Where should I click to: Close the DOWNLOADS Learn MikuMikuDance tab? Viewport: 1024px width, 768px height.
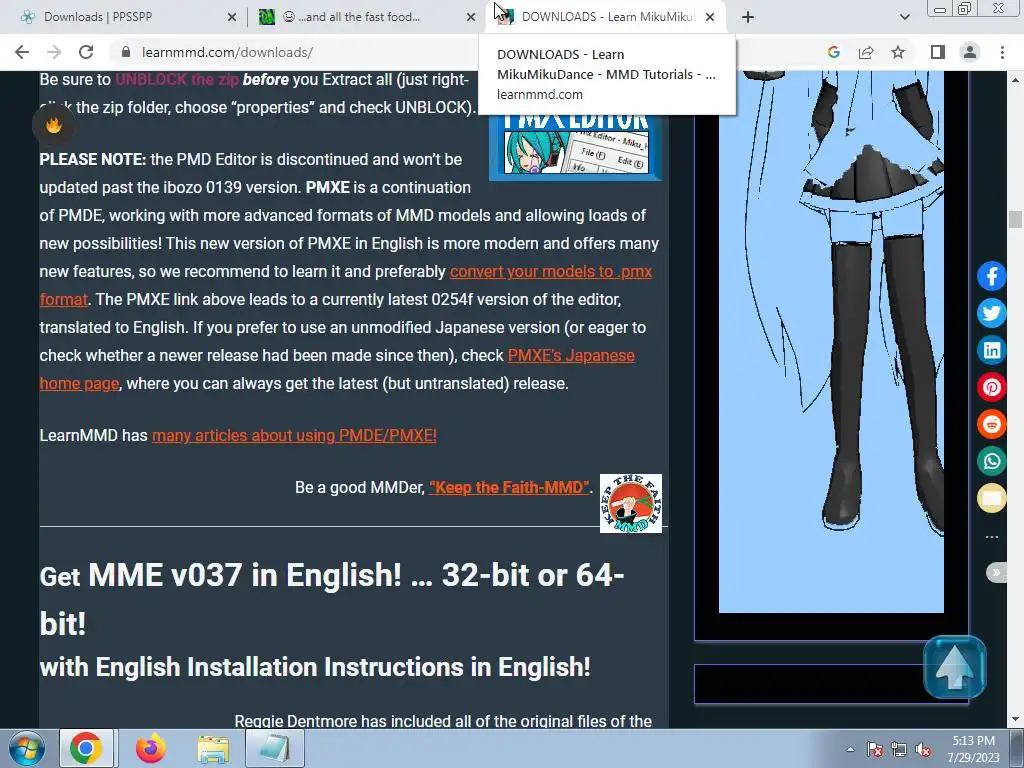pyautogui.click(x=710, y=17)
